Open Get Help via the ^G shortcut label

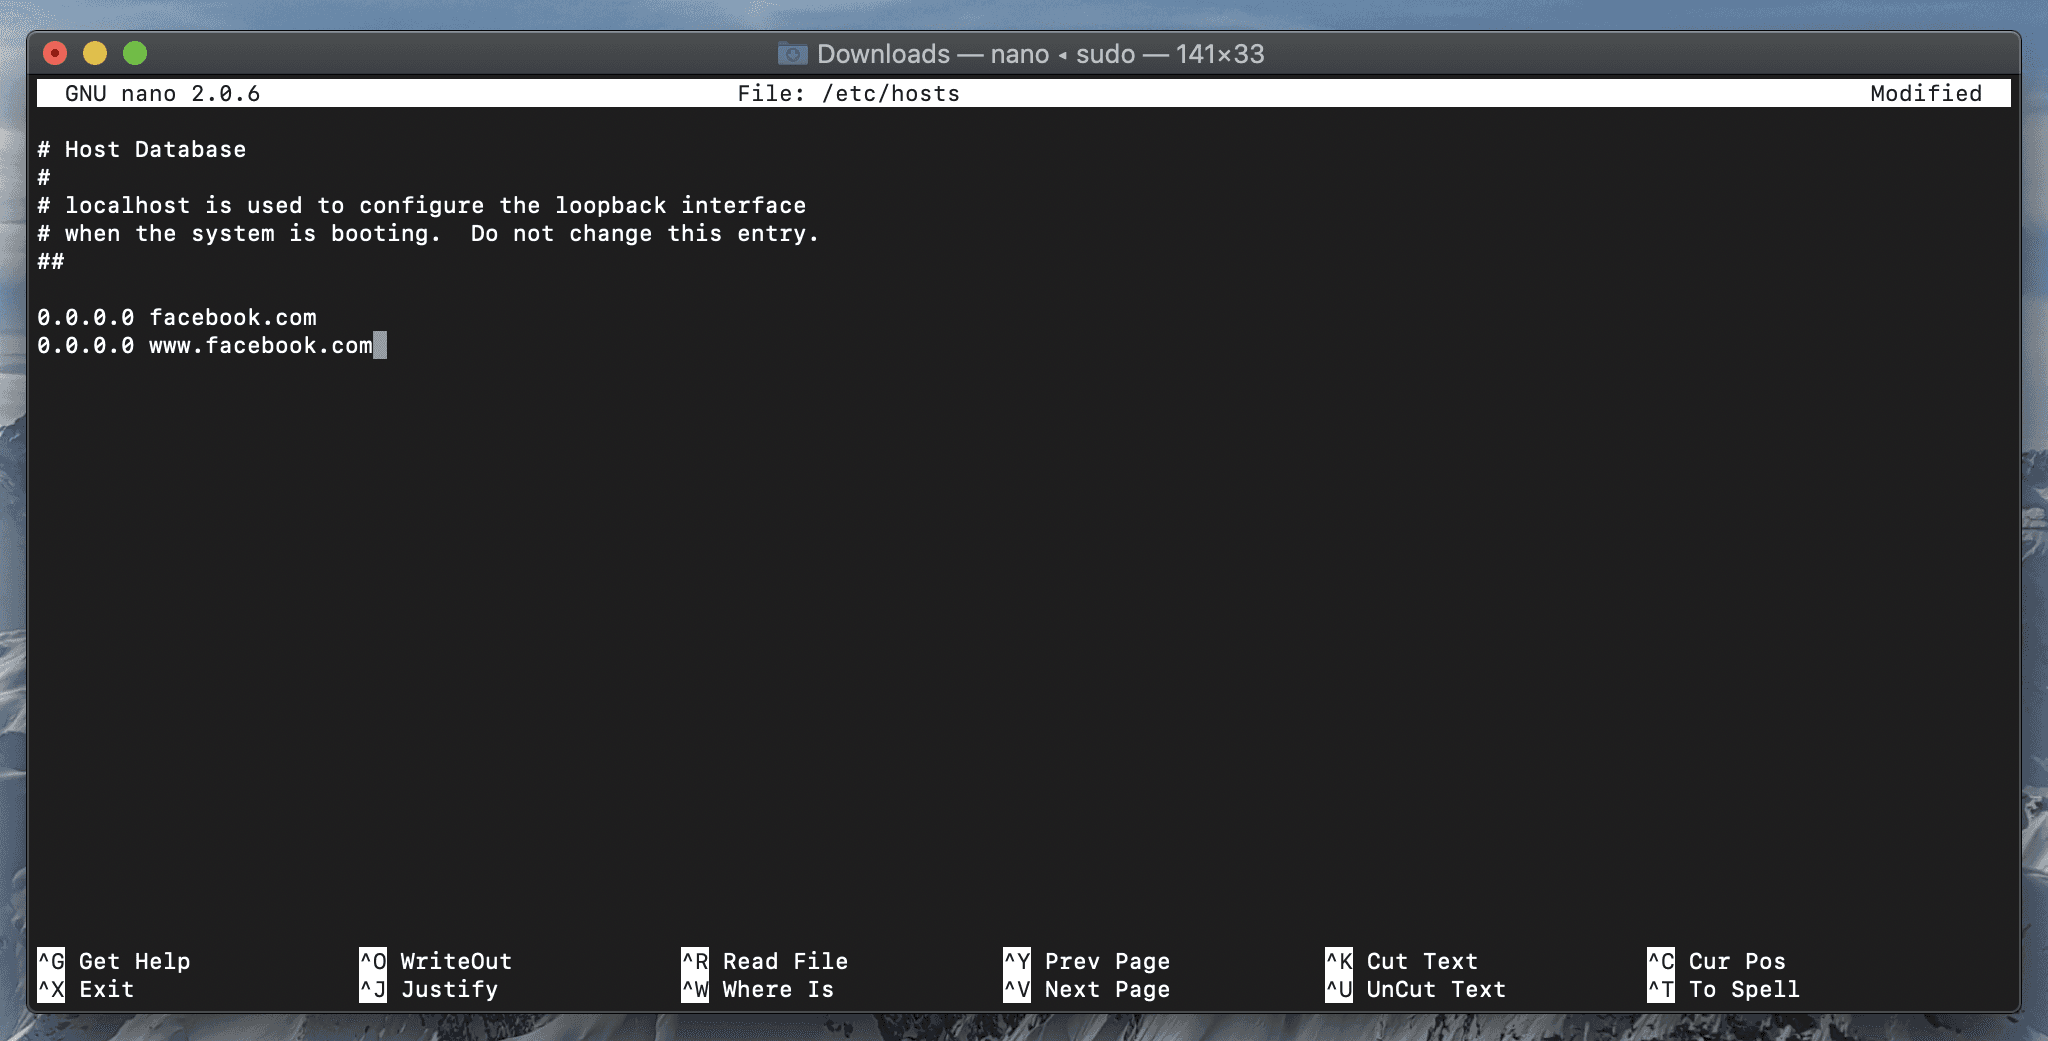pos(115,961)
